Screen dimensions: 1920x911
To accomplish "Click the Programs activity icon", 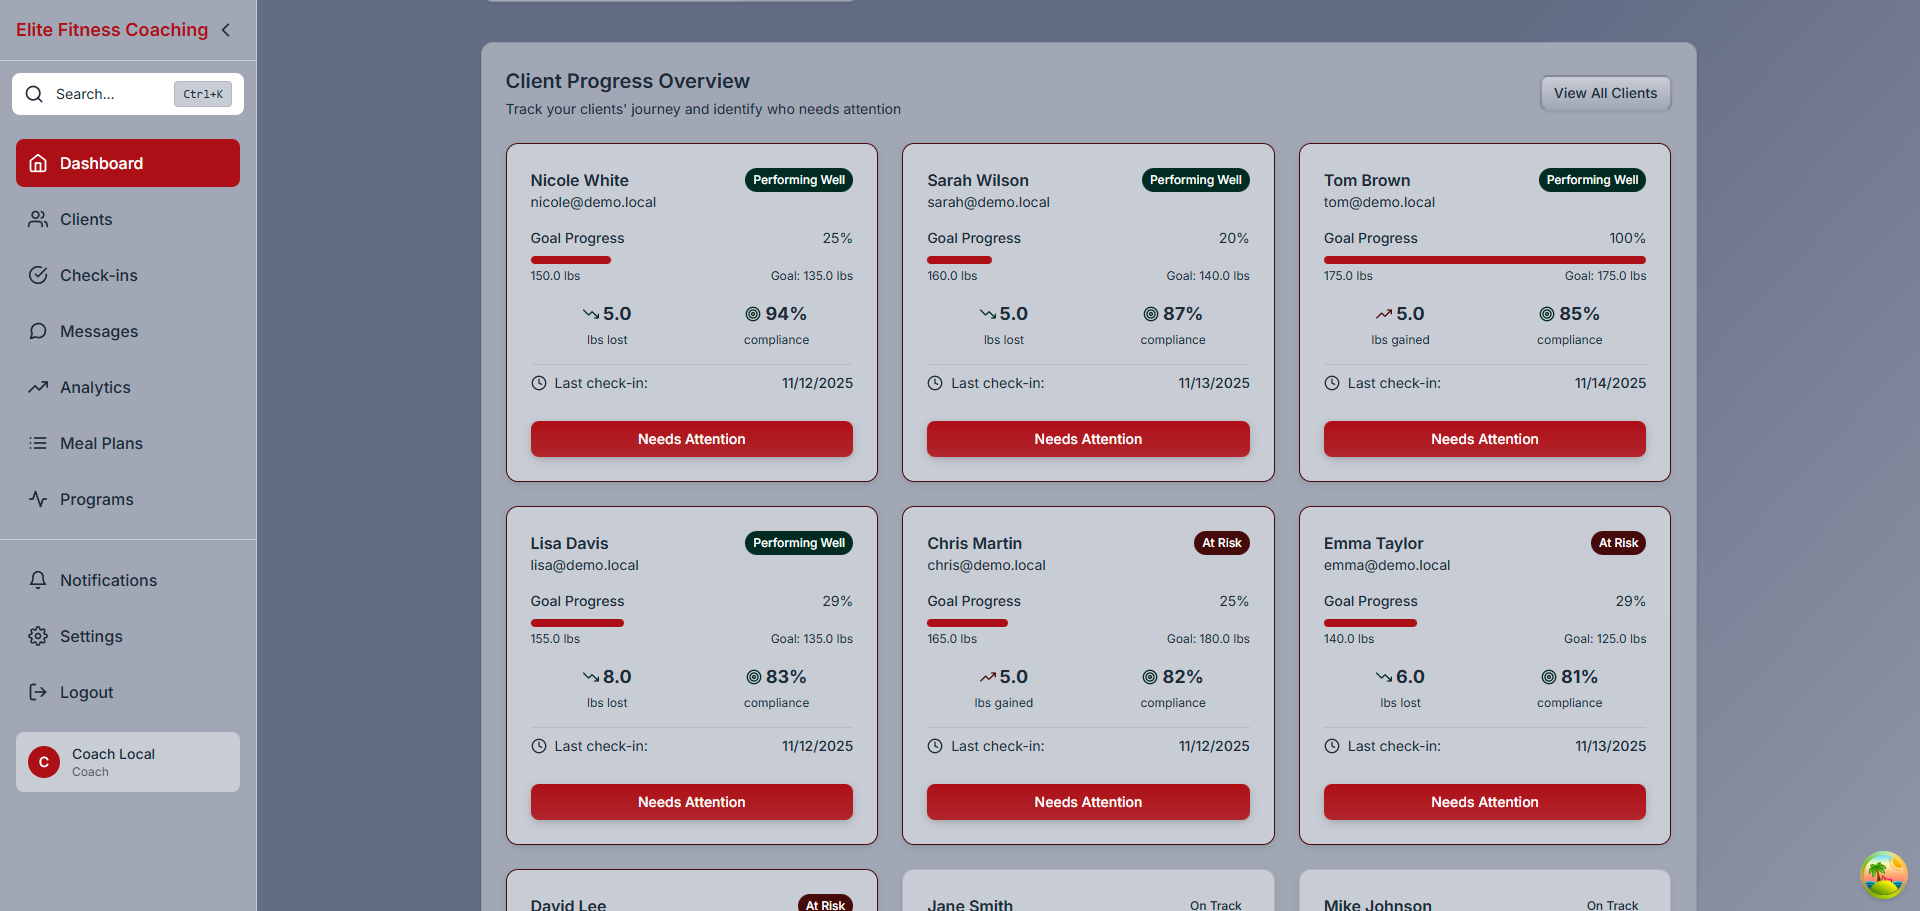I will pyautogui.click(x=38, y=499).
